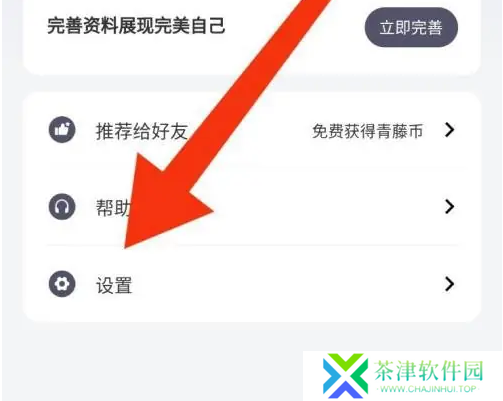Click the 茶津软件园 watermark text
Screen dimensions: 503x401
click(429, 370)
